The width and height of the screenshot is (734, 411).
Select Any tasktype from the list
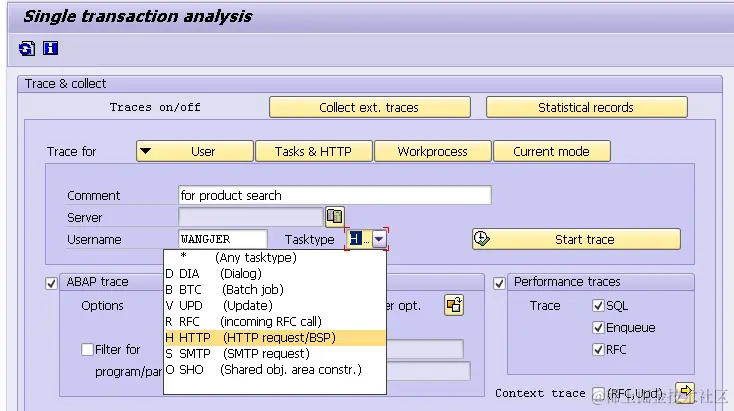275,257
